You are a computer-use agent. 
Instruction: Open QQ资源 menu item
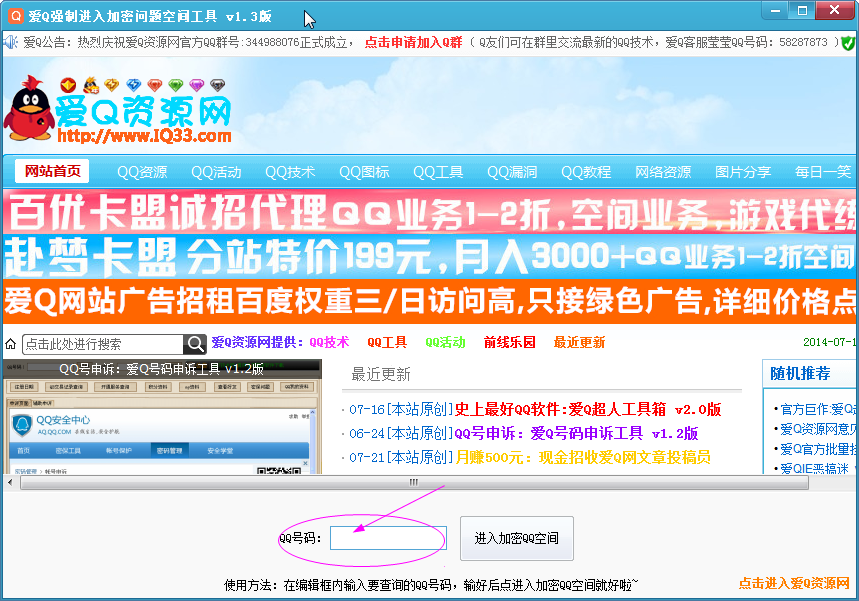(142, 172)
